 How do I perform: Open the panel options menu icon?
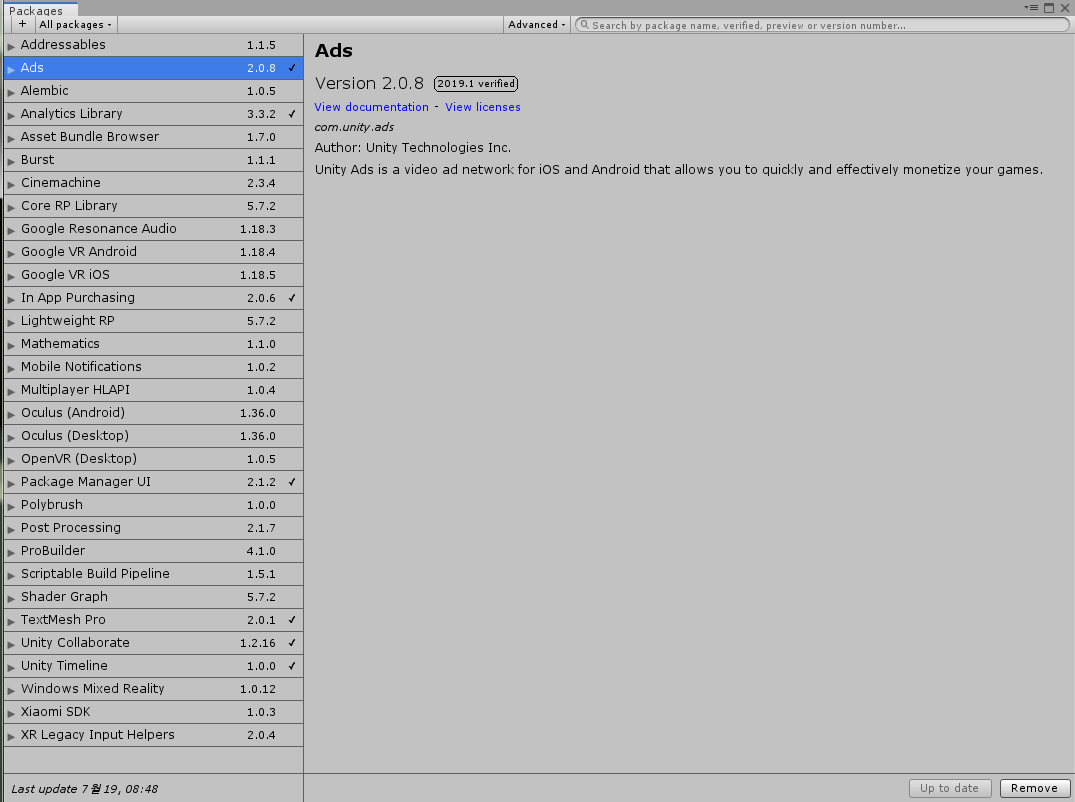coord(1031,8)
